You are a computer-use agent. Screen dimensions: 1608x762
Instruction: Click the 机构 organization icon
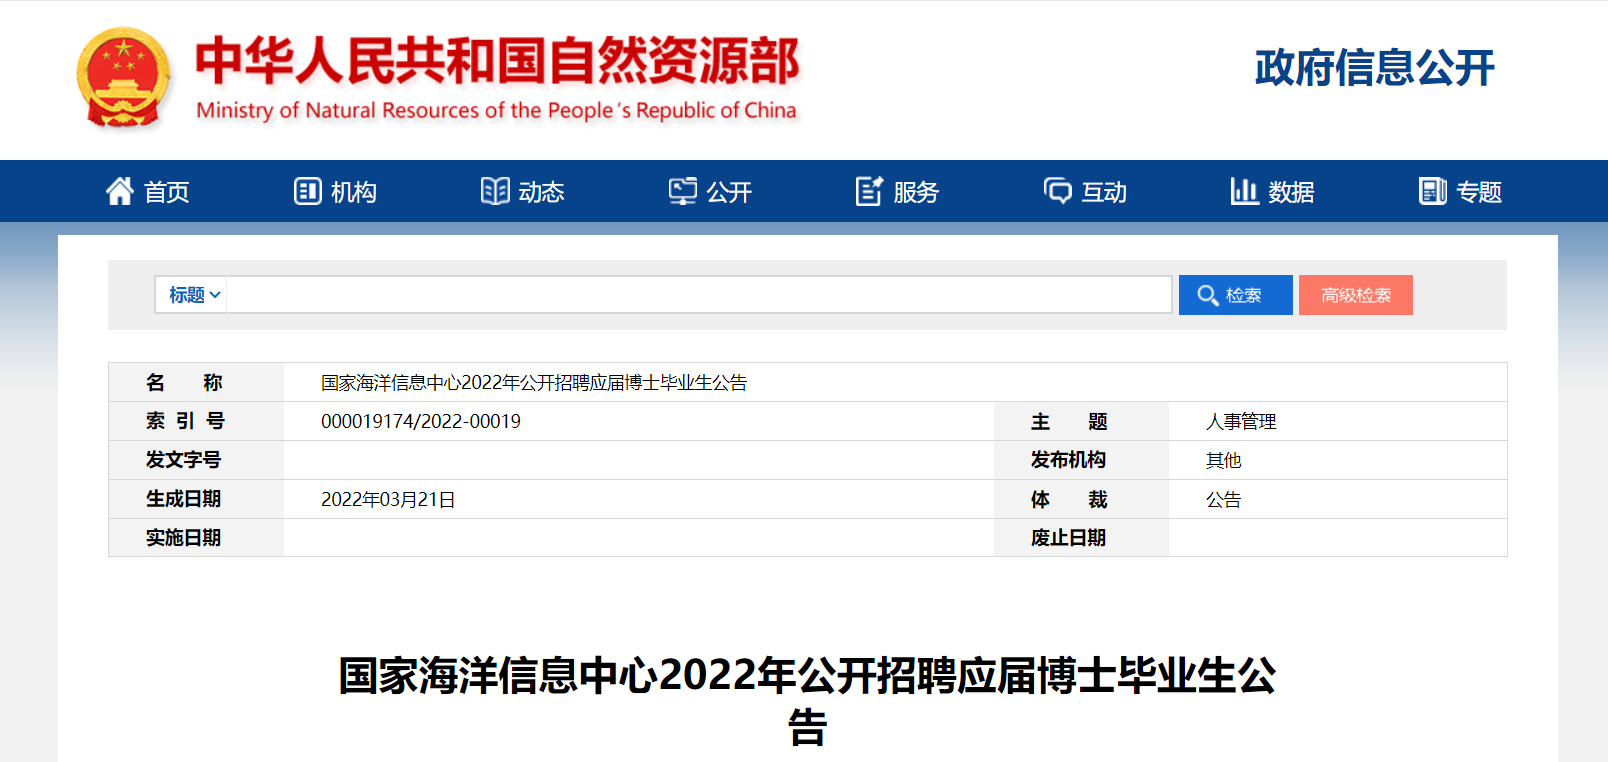point(307,191)
